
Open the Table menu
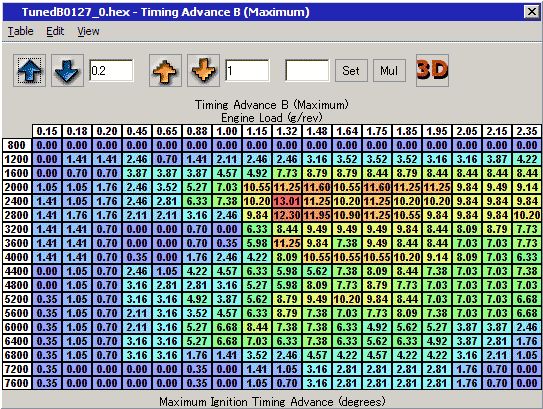click(x=21, y=31)
